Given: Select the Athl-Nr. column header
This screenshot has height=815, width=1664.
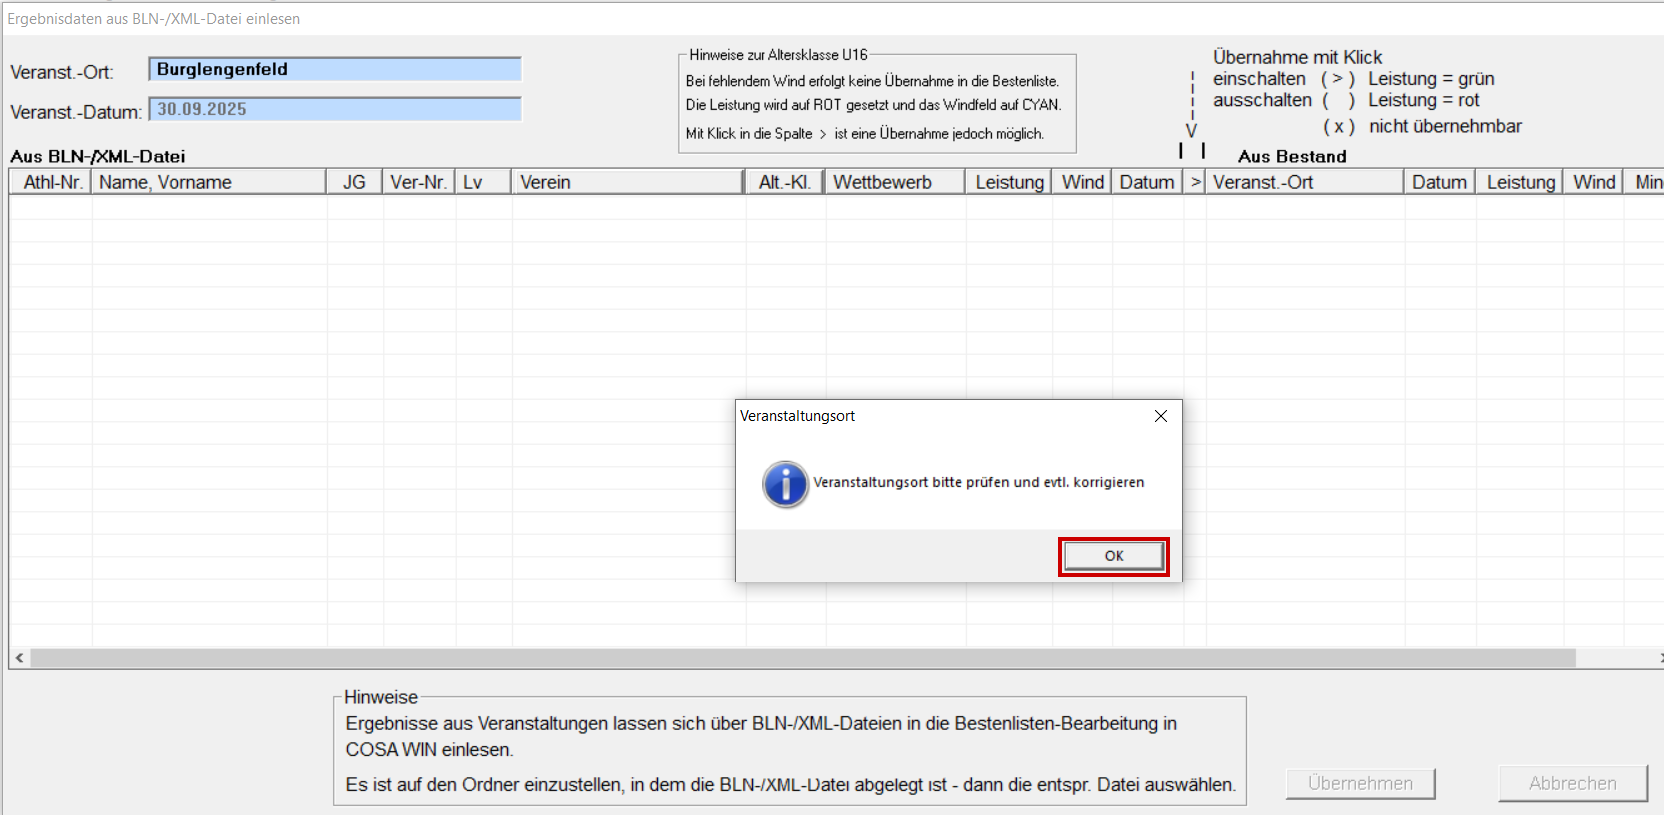Looking at the screenshot, I should tap(52, 182).
